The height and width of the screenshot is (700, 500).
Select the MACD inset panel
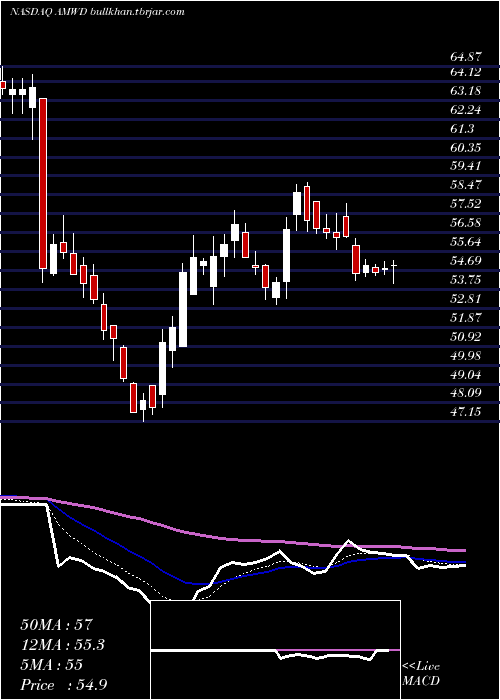pos(276,650)
